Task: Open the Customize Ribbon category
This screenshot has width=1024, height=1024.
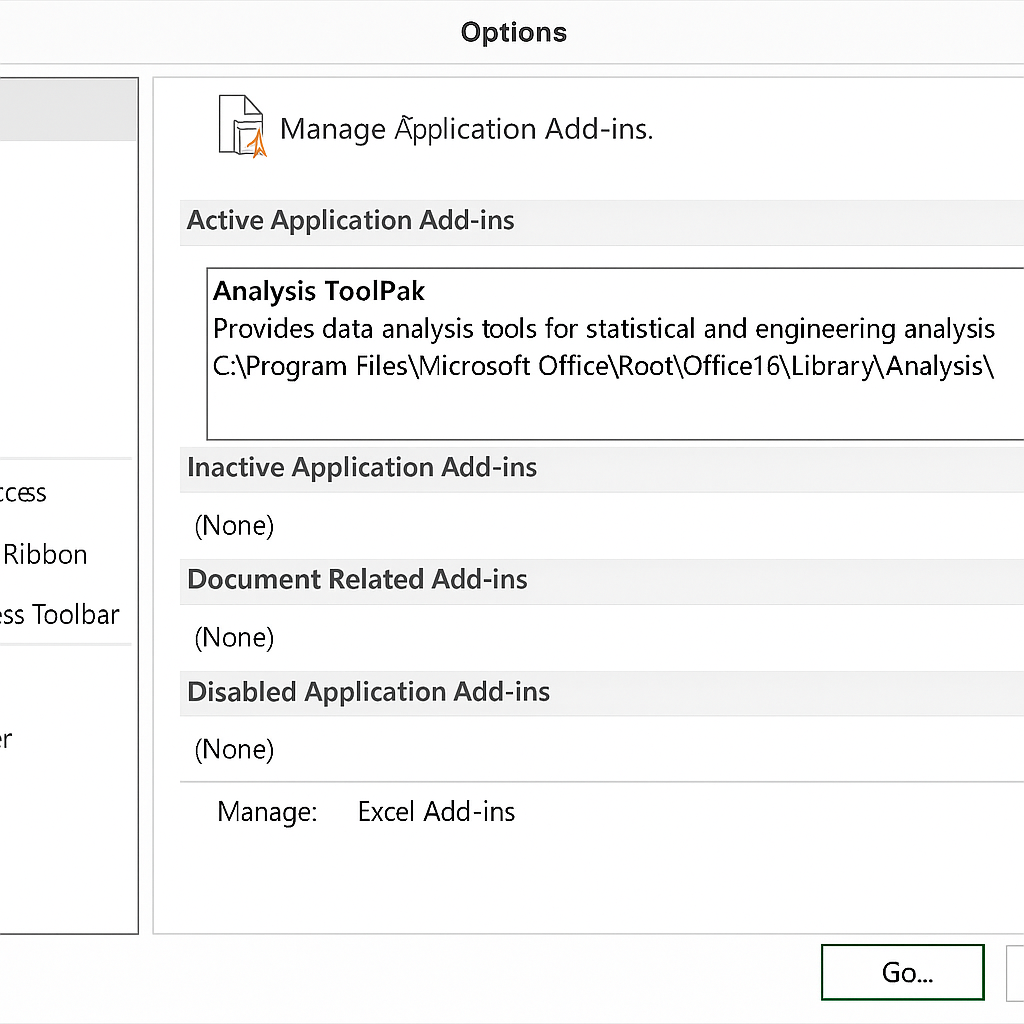Action: (x=45, y=555)
